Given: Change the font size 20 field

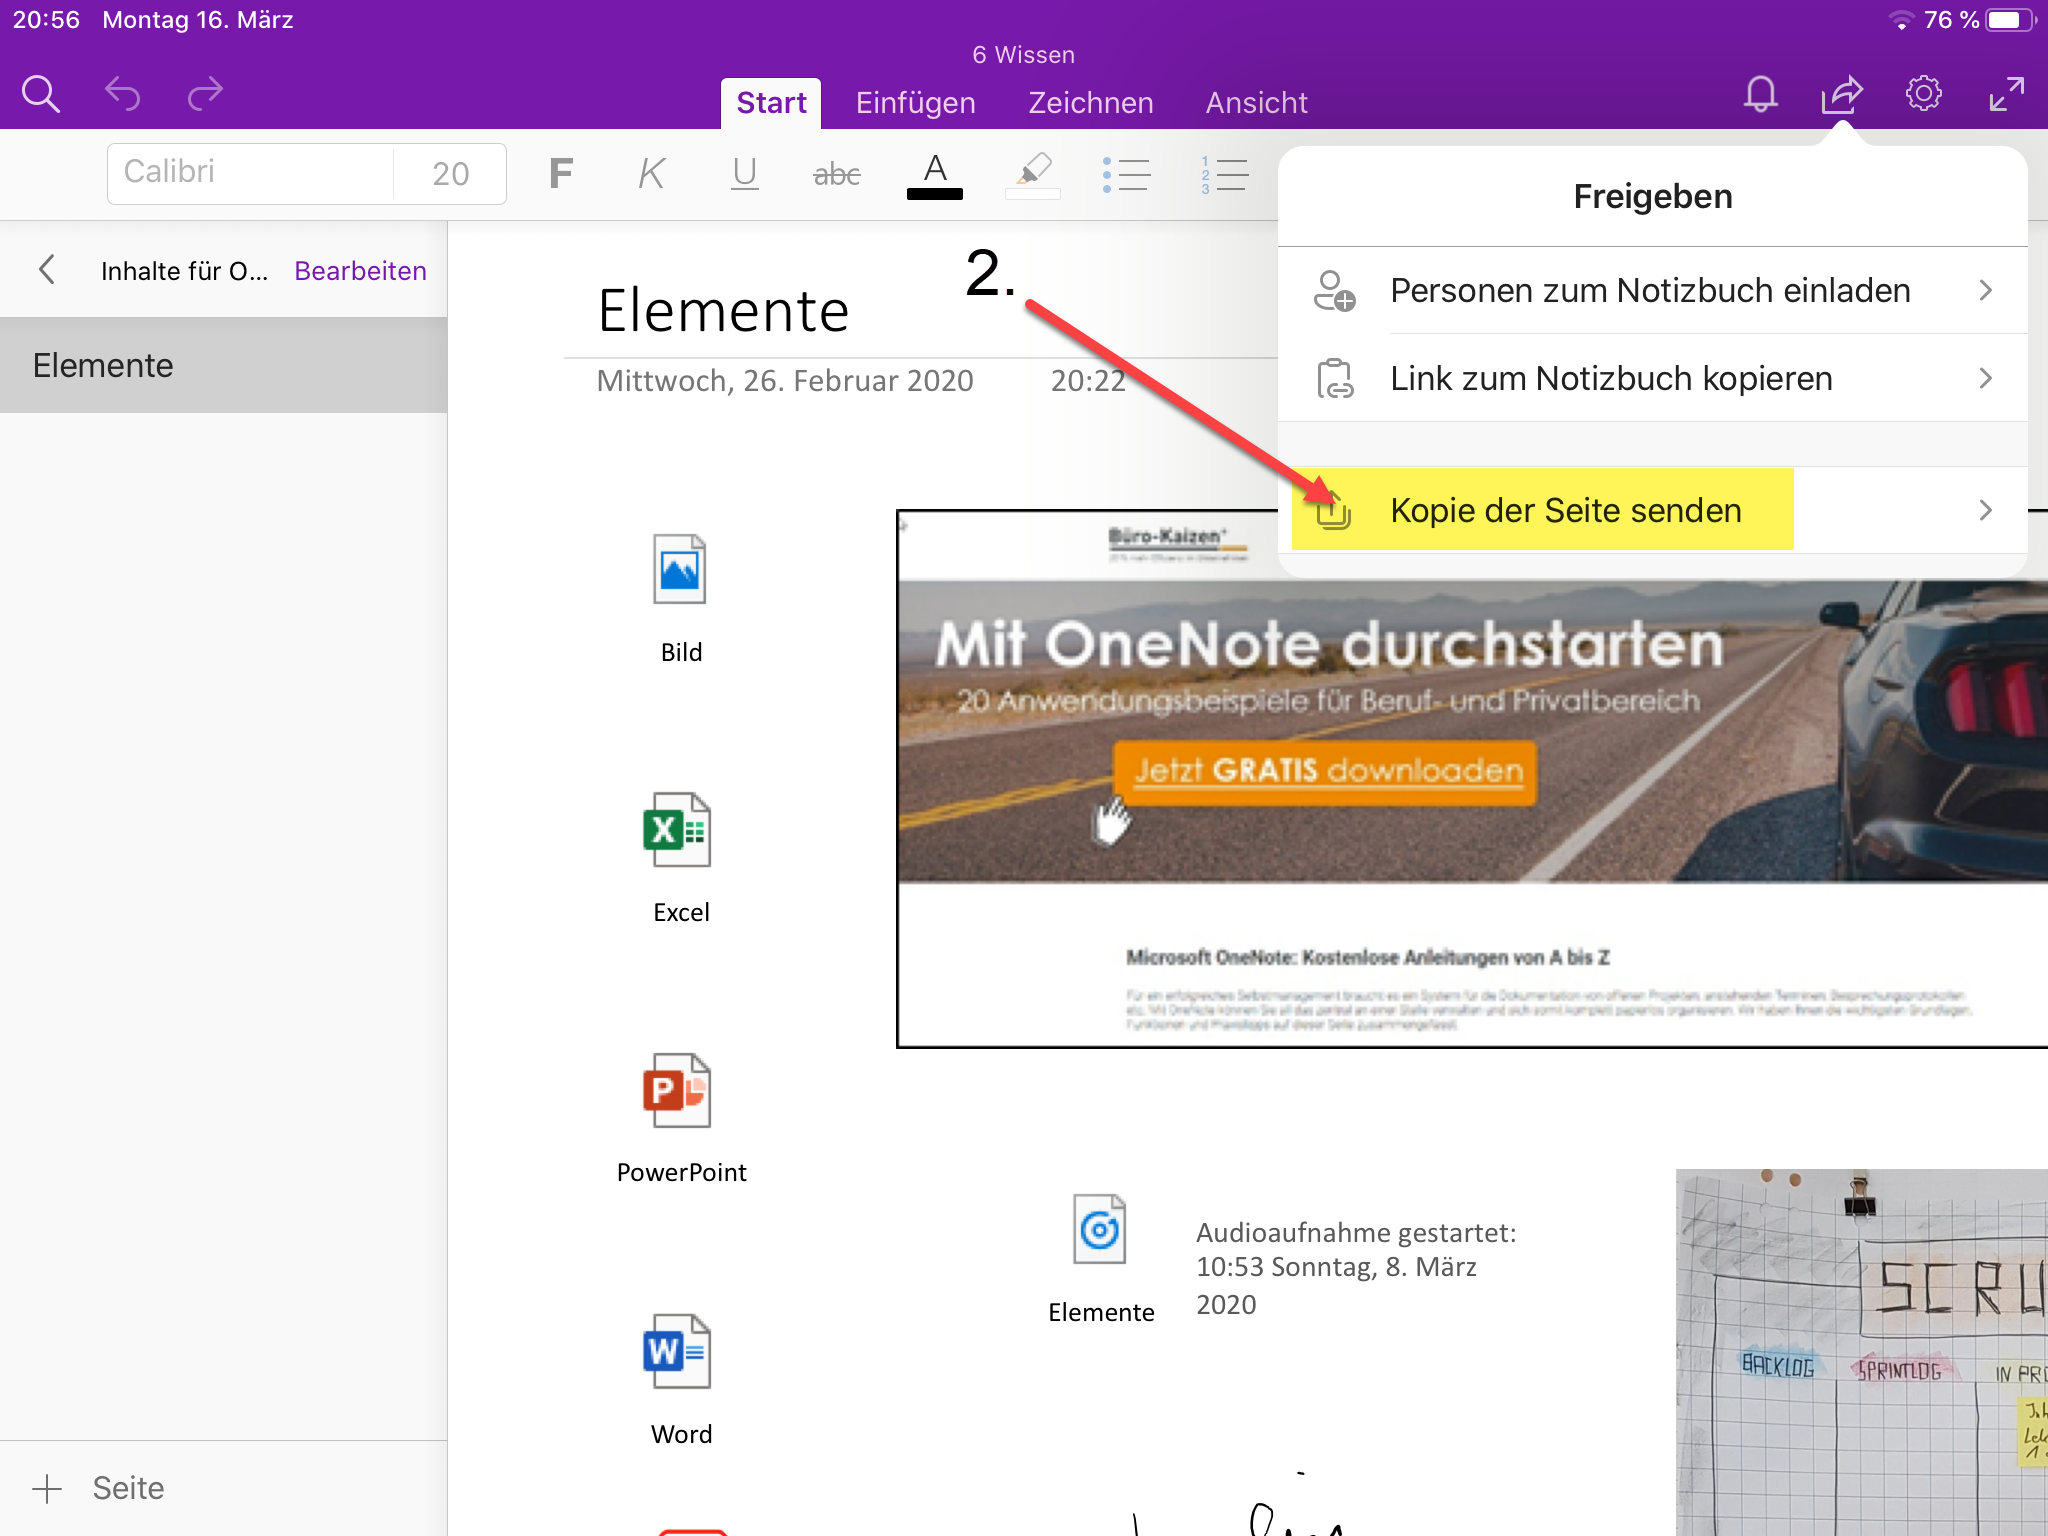Looking at the screenshot, I should pyautogui.click(x=451, y=174).
